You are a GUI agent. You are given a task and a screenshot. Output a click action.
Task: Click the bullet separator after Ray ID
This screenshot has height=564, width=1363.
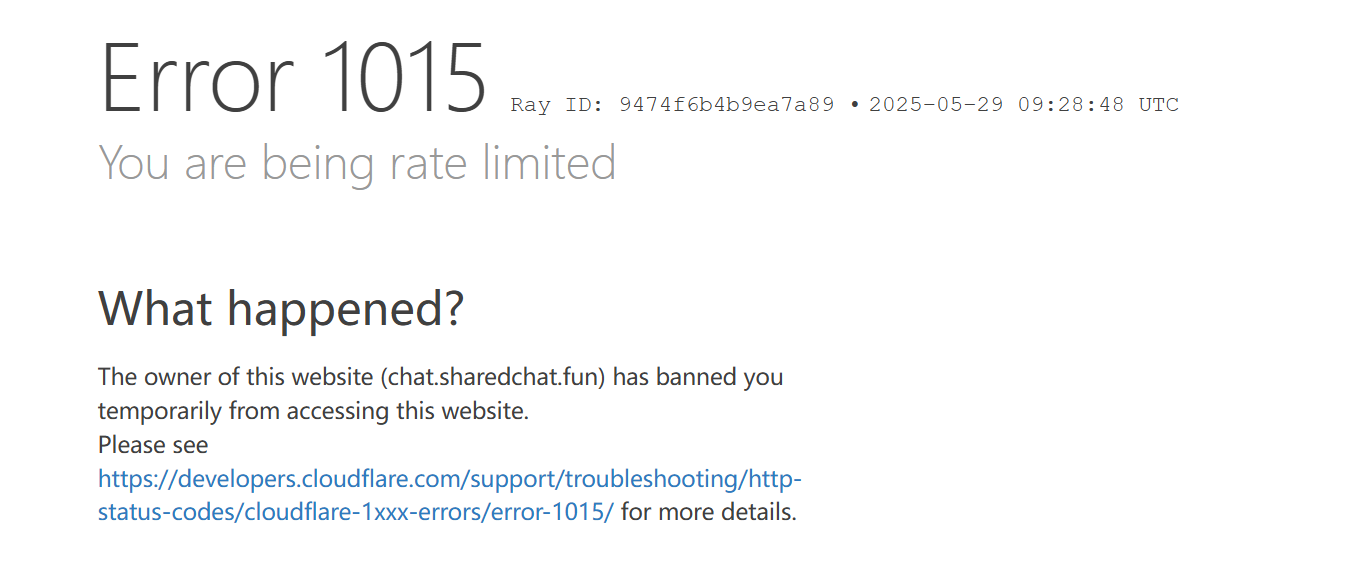coord(854,105)
